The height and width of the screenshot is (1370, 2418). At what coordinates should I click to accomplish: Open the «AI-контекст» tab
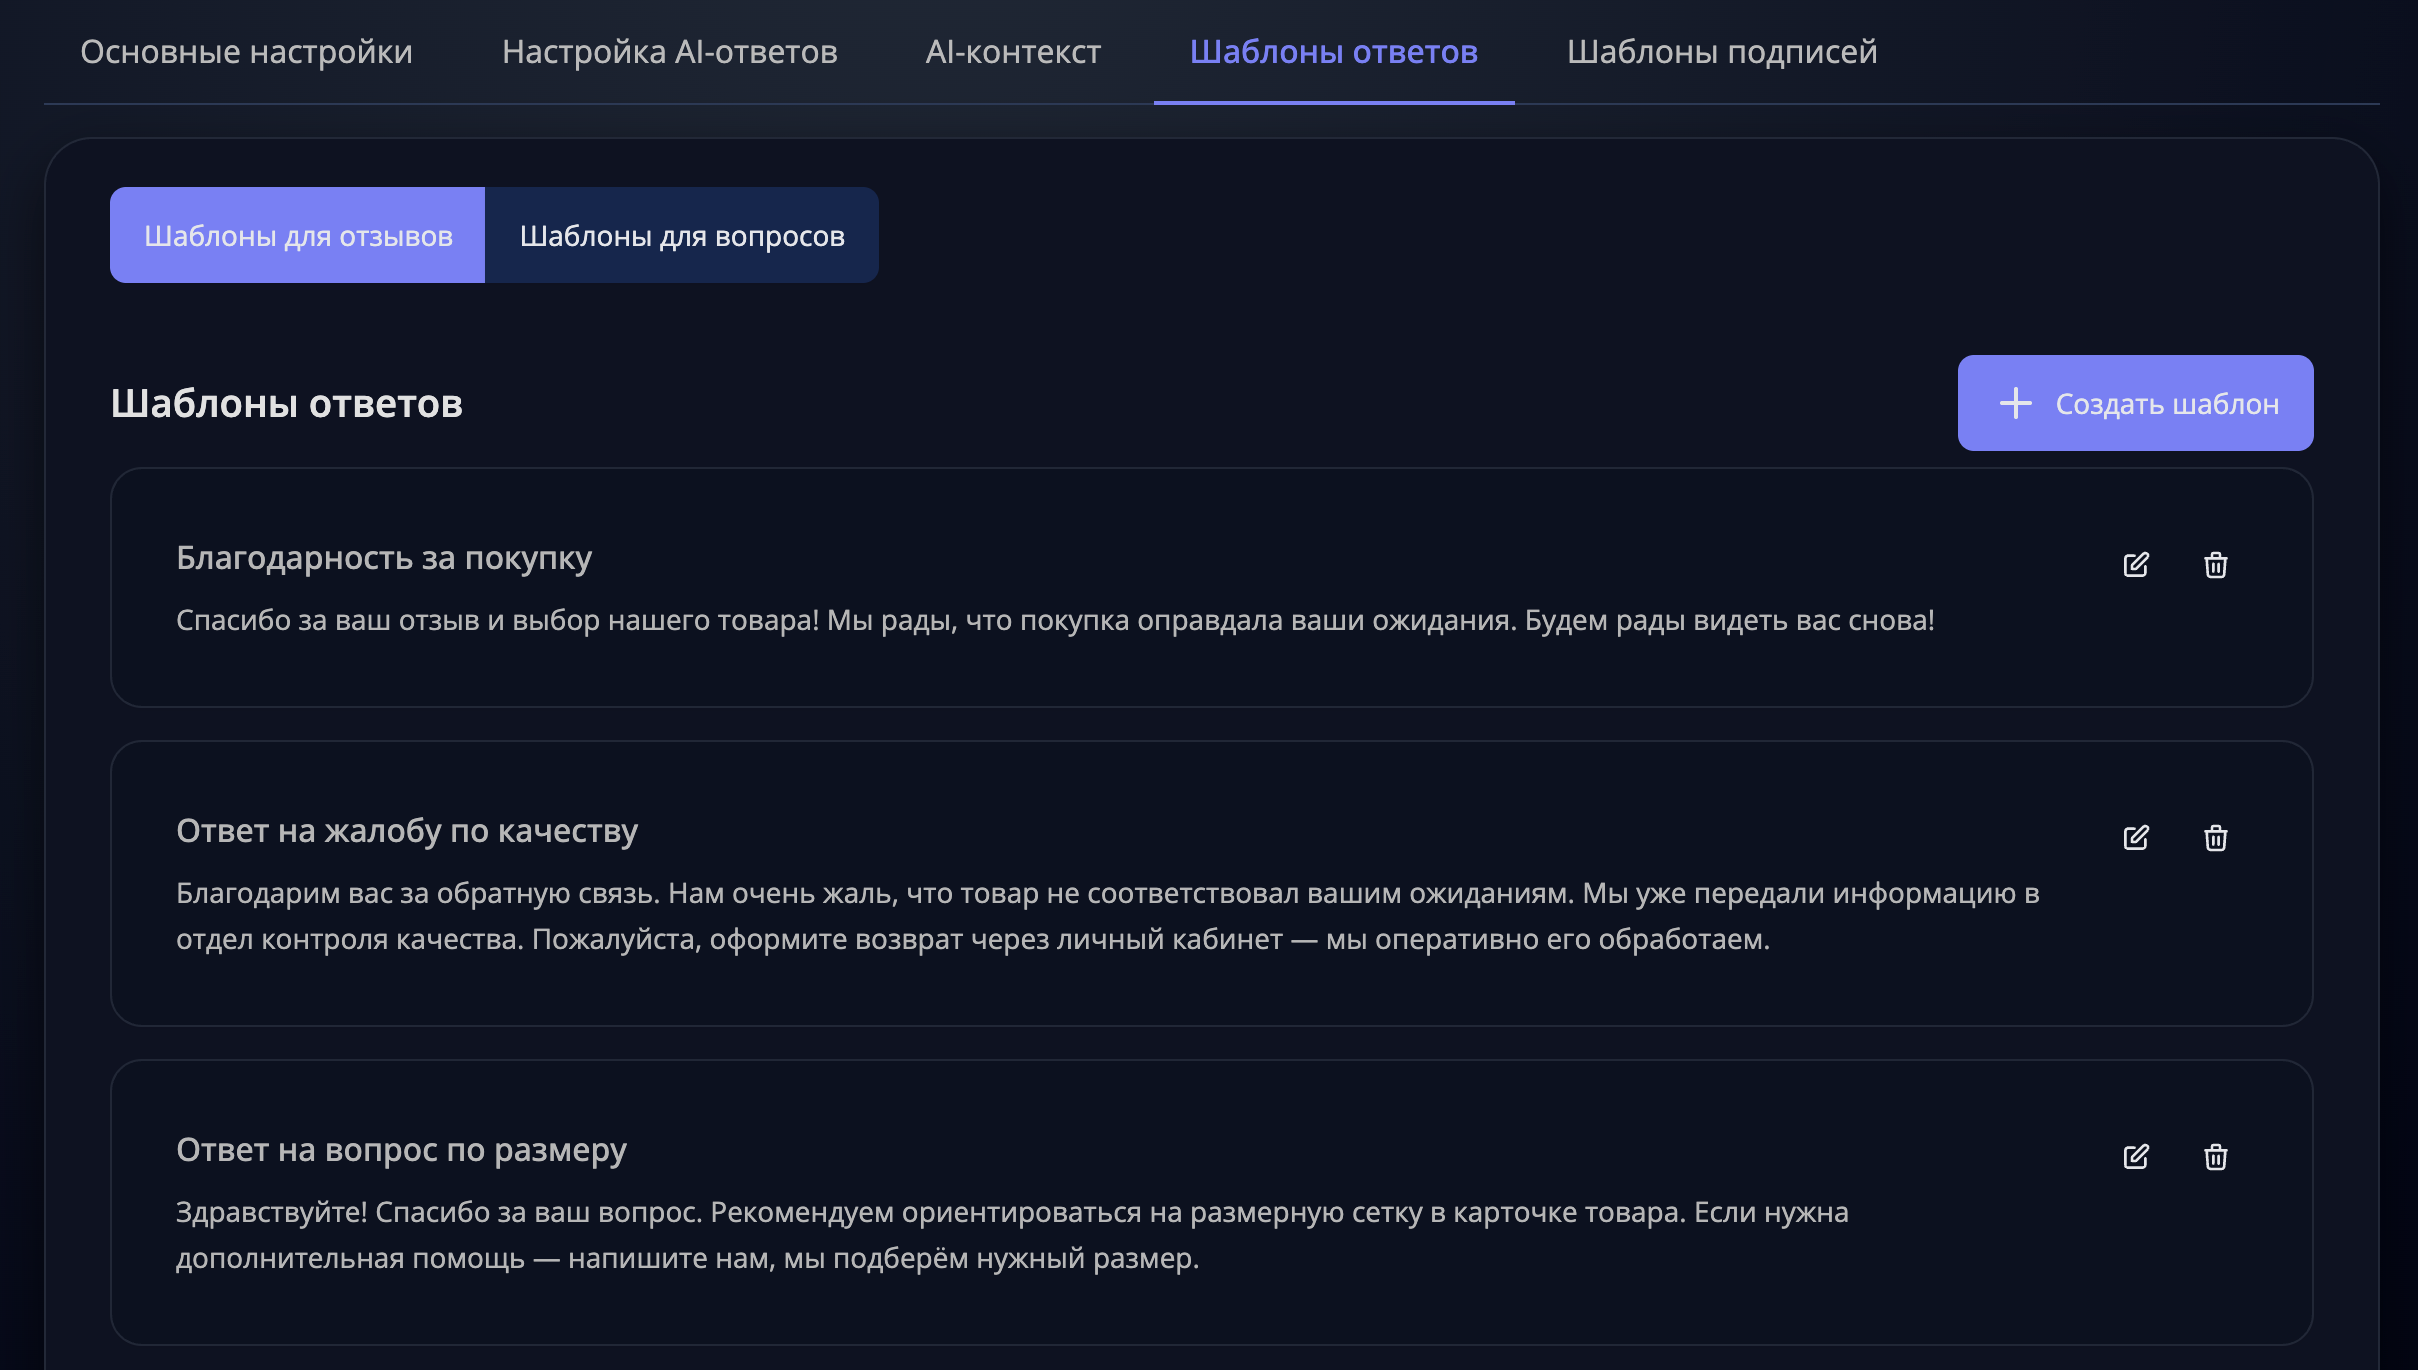(1014, 52)
